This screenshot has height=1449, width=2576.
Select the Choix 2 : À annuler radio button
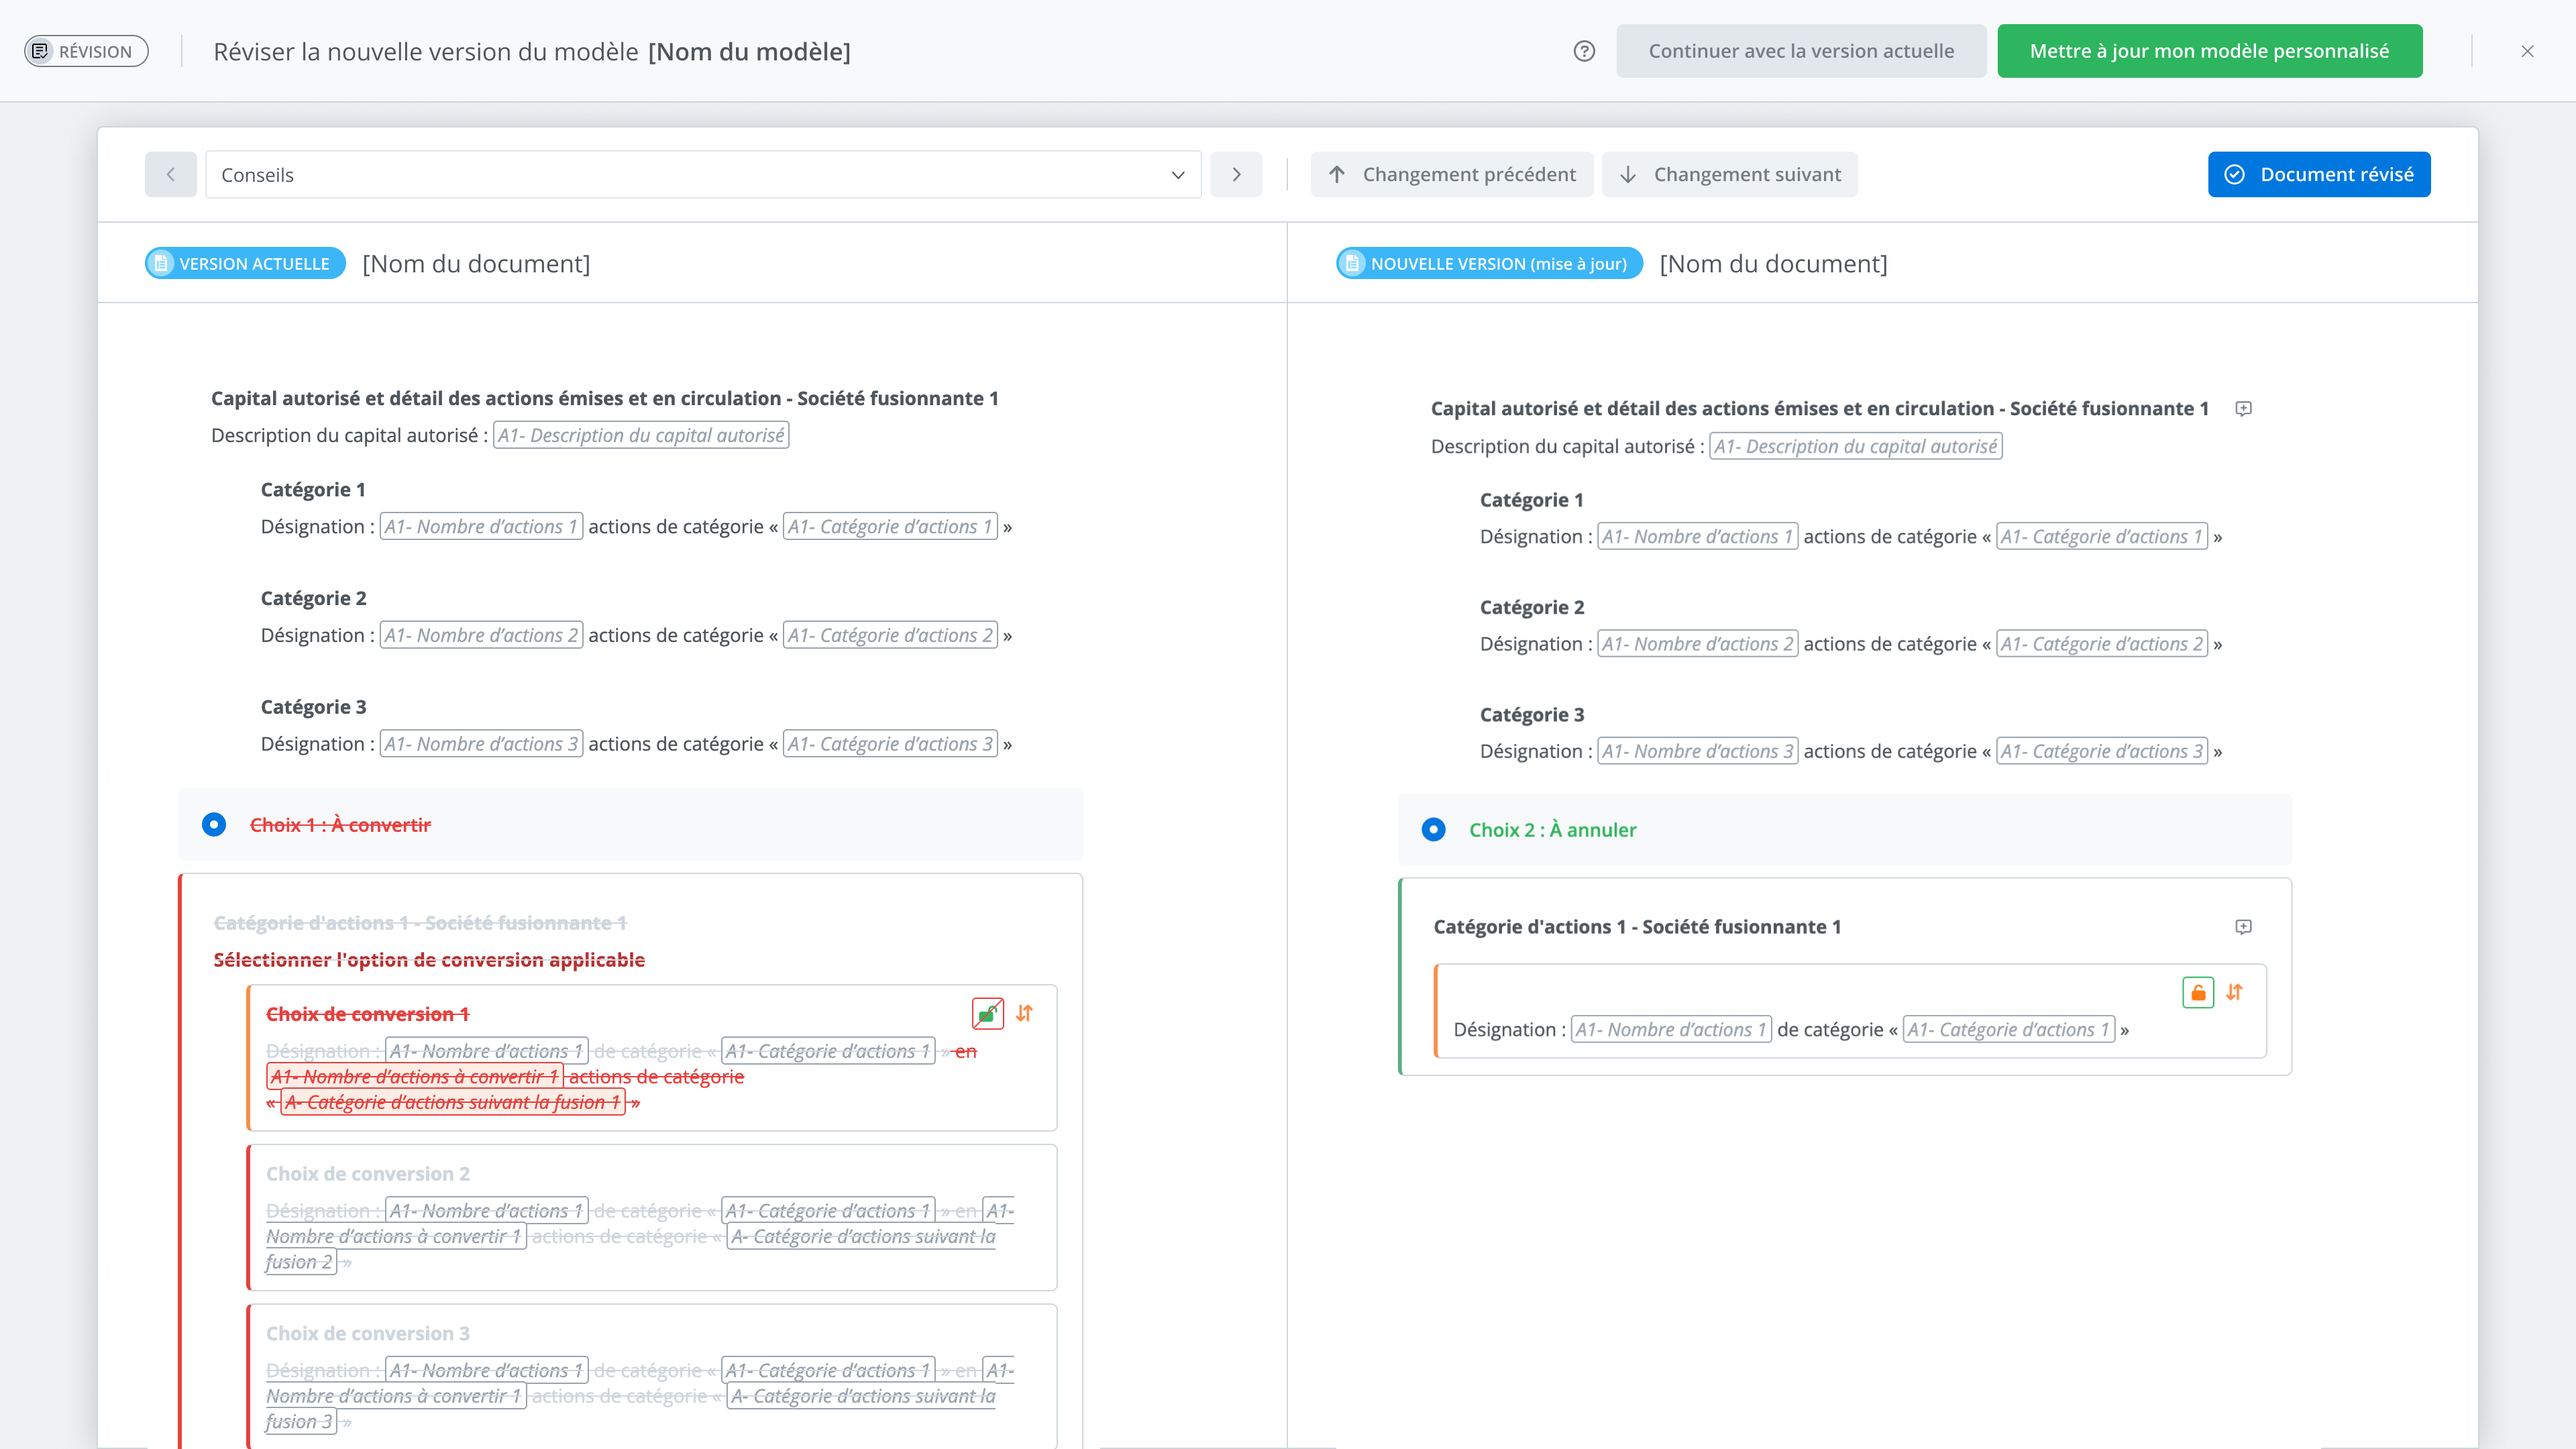pos(1433,830)
